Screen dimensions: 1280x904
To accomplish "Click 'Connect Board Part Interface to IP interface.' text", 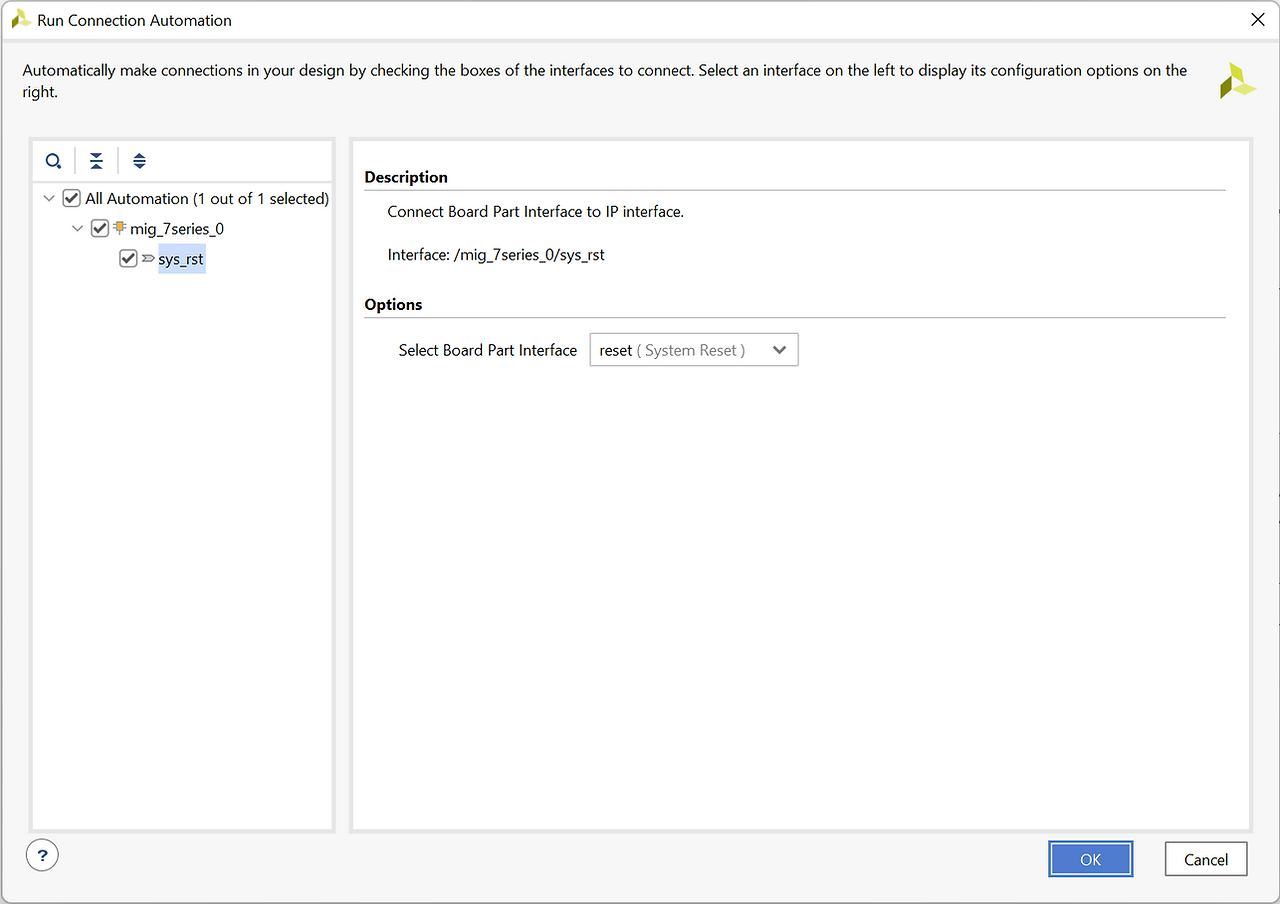I will pyautogui.click(x=535, y=211).
